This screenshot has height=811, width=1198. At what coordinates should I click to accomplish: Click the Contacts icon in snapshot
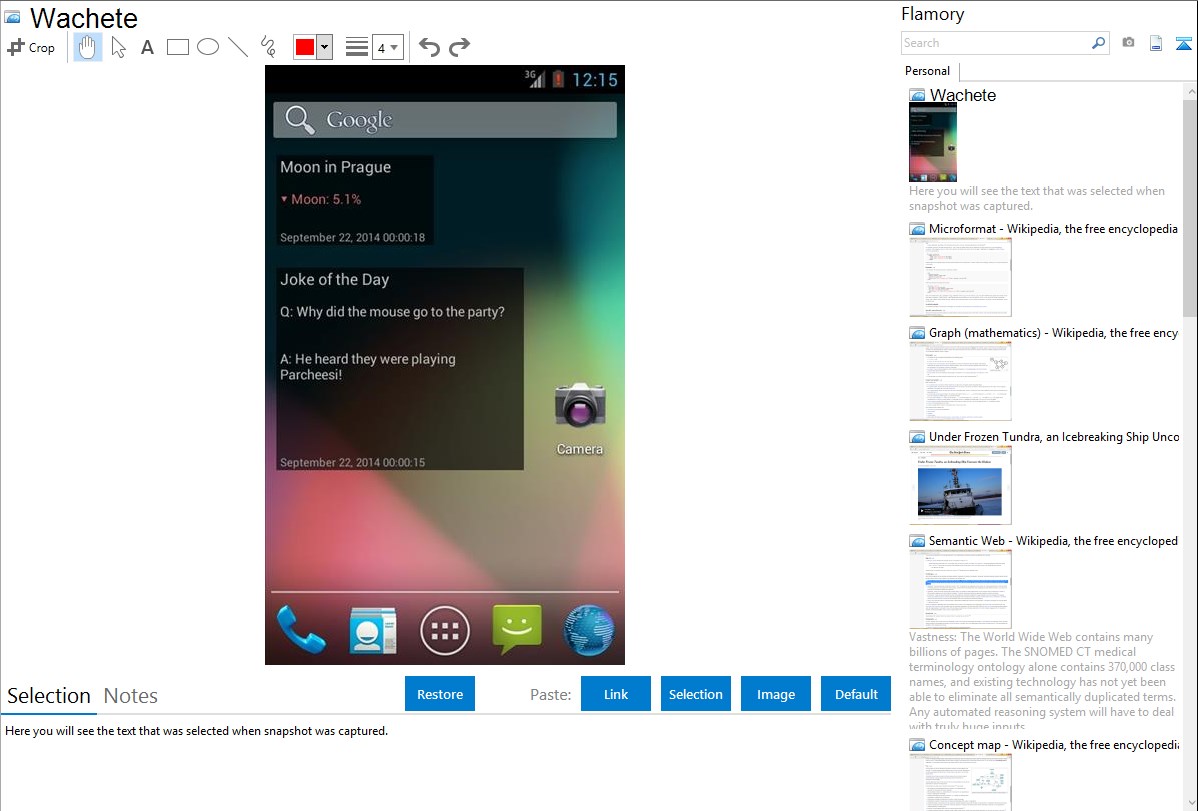click(x=373, y=630)
